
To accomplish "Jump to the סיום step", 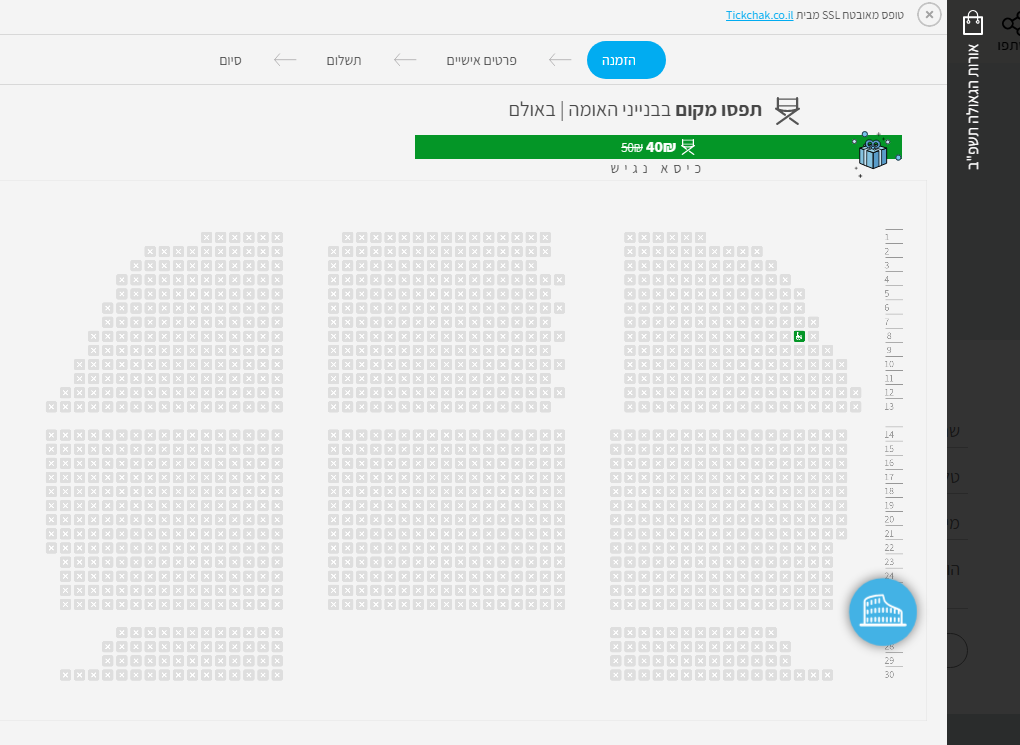I will click(x=230, y=60).
